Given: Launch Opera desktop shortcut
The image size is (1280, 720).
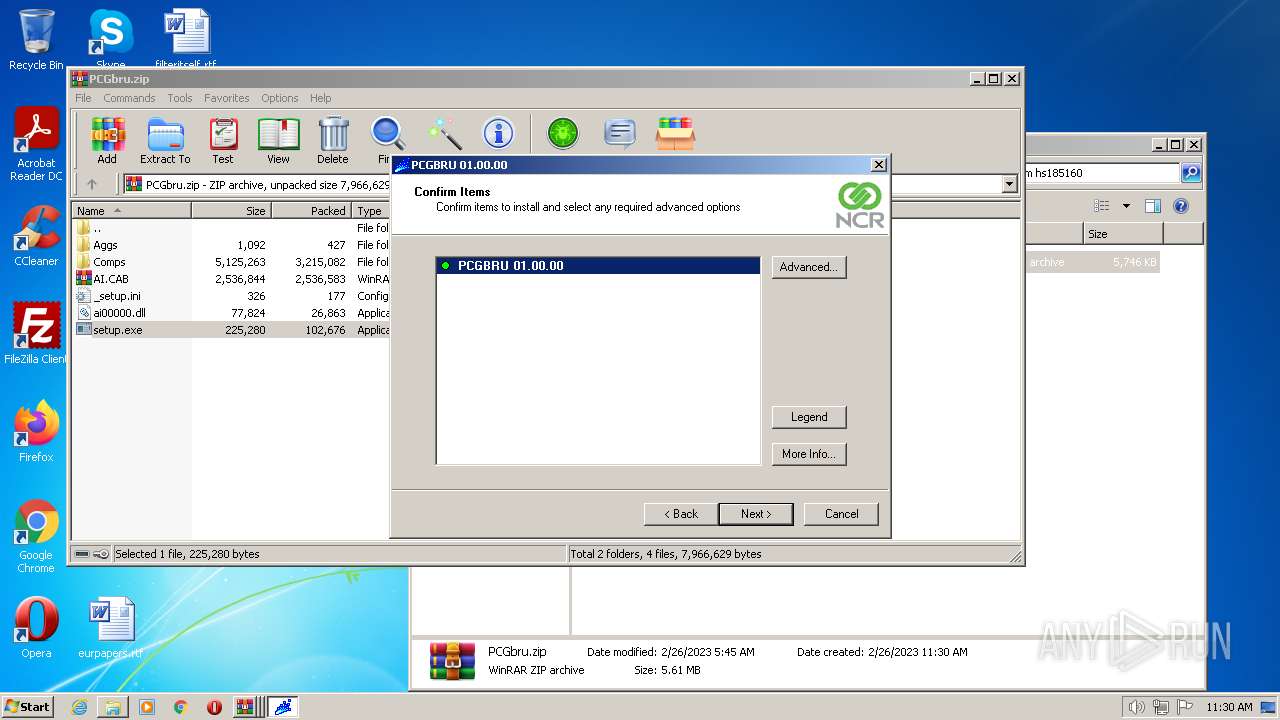Looking at the screenshot, I should click(36, 628).
